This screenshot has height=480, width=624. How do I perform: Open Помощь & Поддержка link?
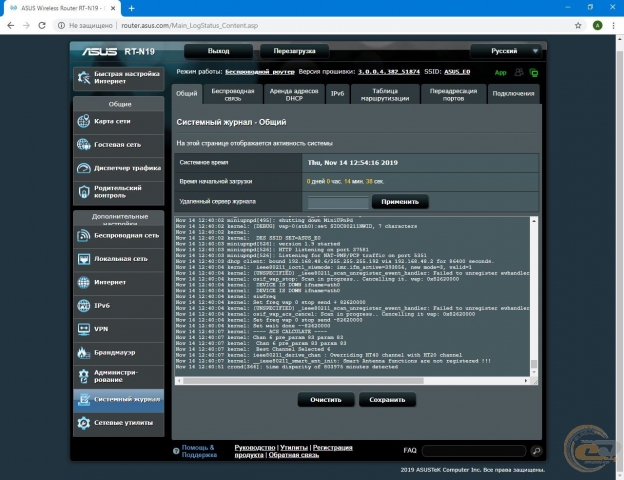coord(199,451)
